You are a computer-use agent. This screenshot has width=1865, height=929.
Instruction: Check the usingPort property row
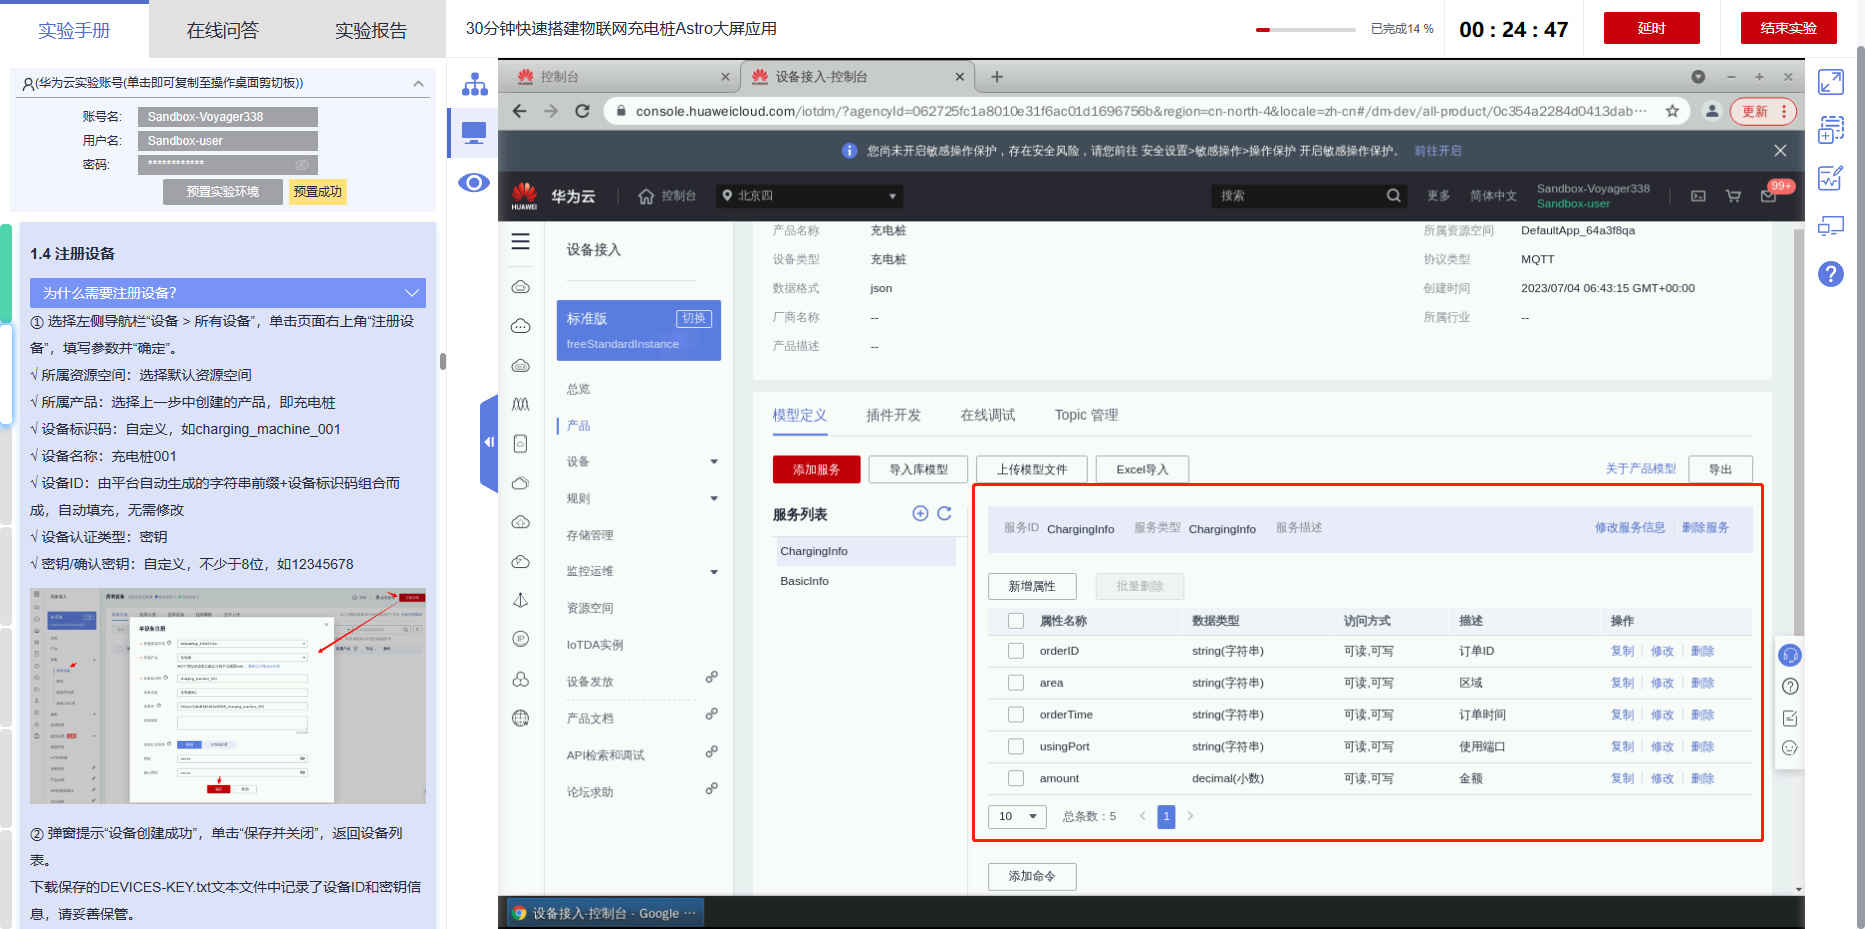click(1016, 747)
